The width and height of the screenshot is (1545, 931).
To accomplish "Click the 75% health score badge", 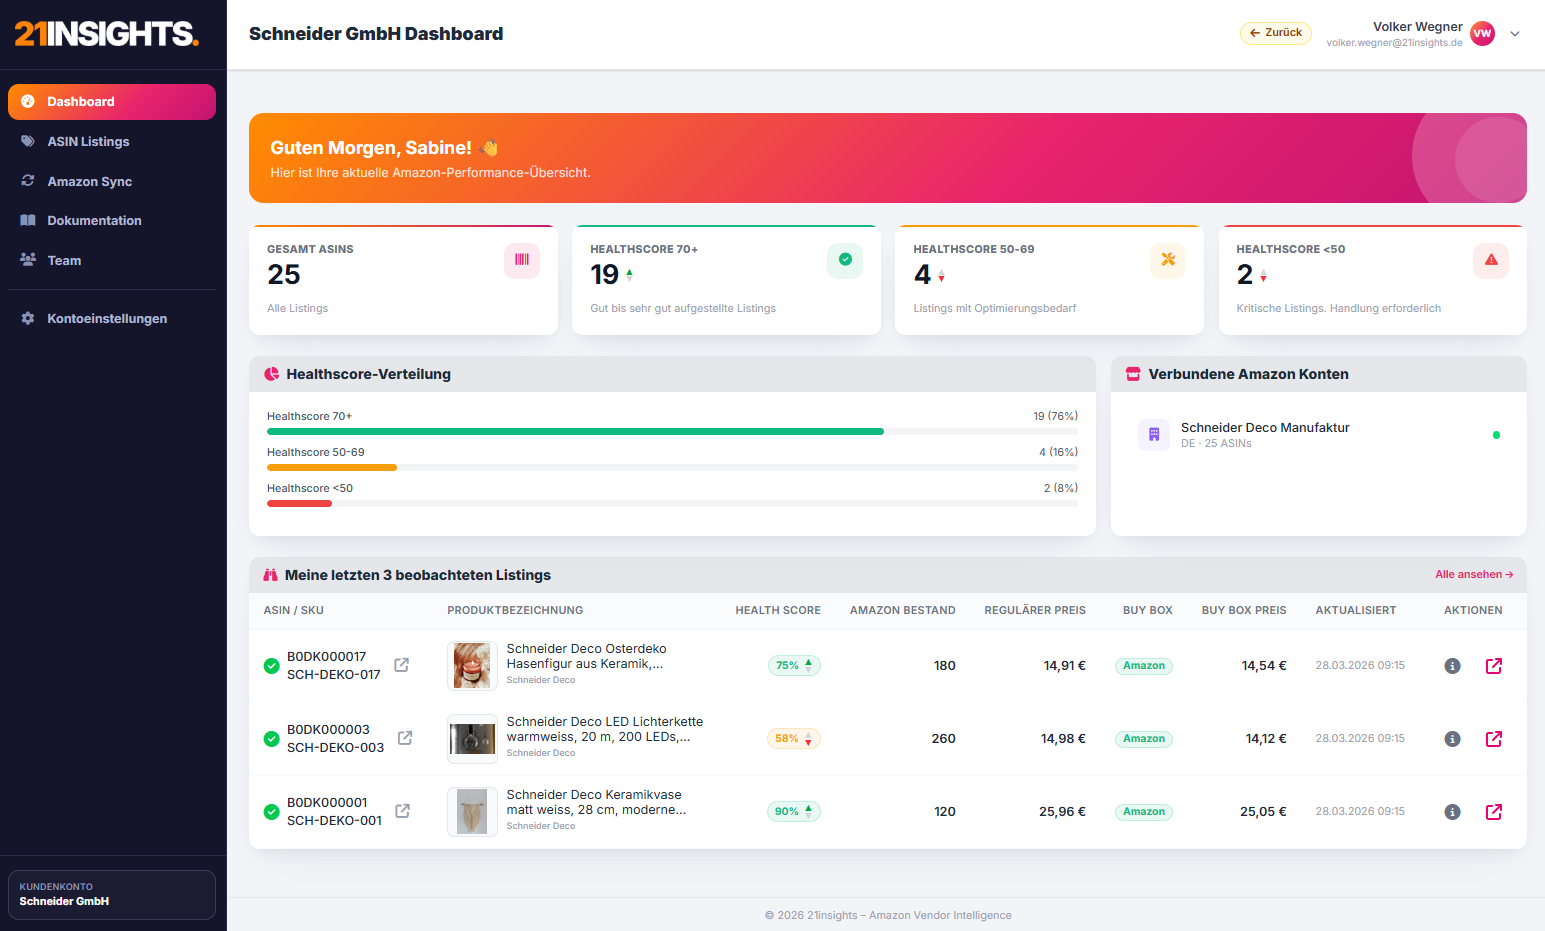I will click(x=794, y=666).
